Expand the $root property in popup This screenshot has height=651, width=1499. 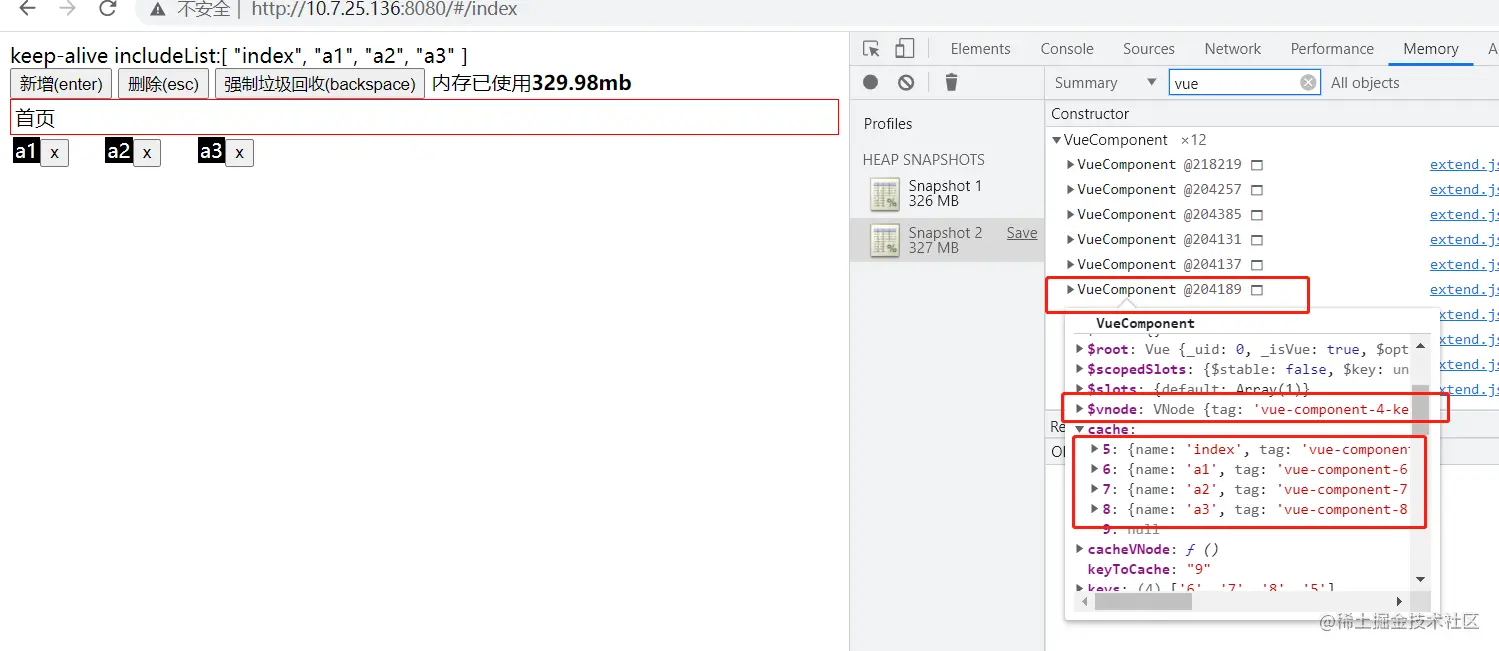click(1079, 349)
